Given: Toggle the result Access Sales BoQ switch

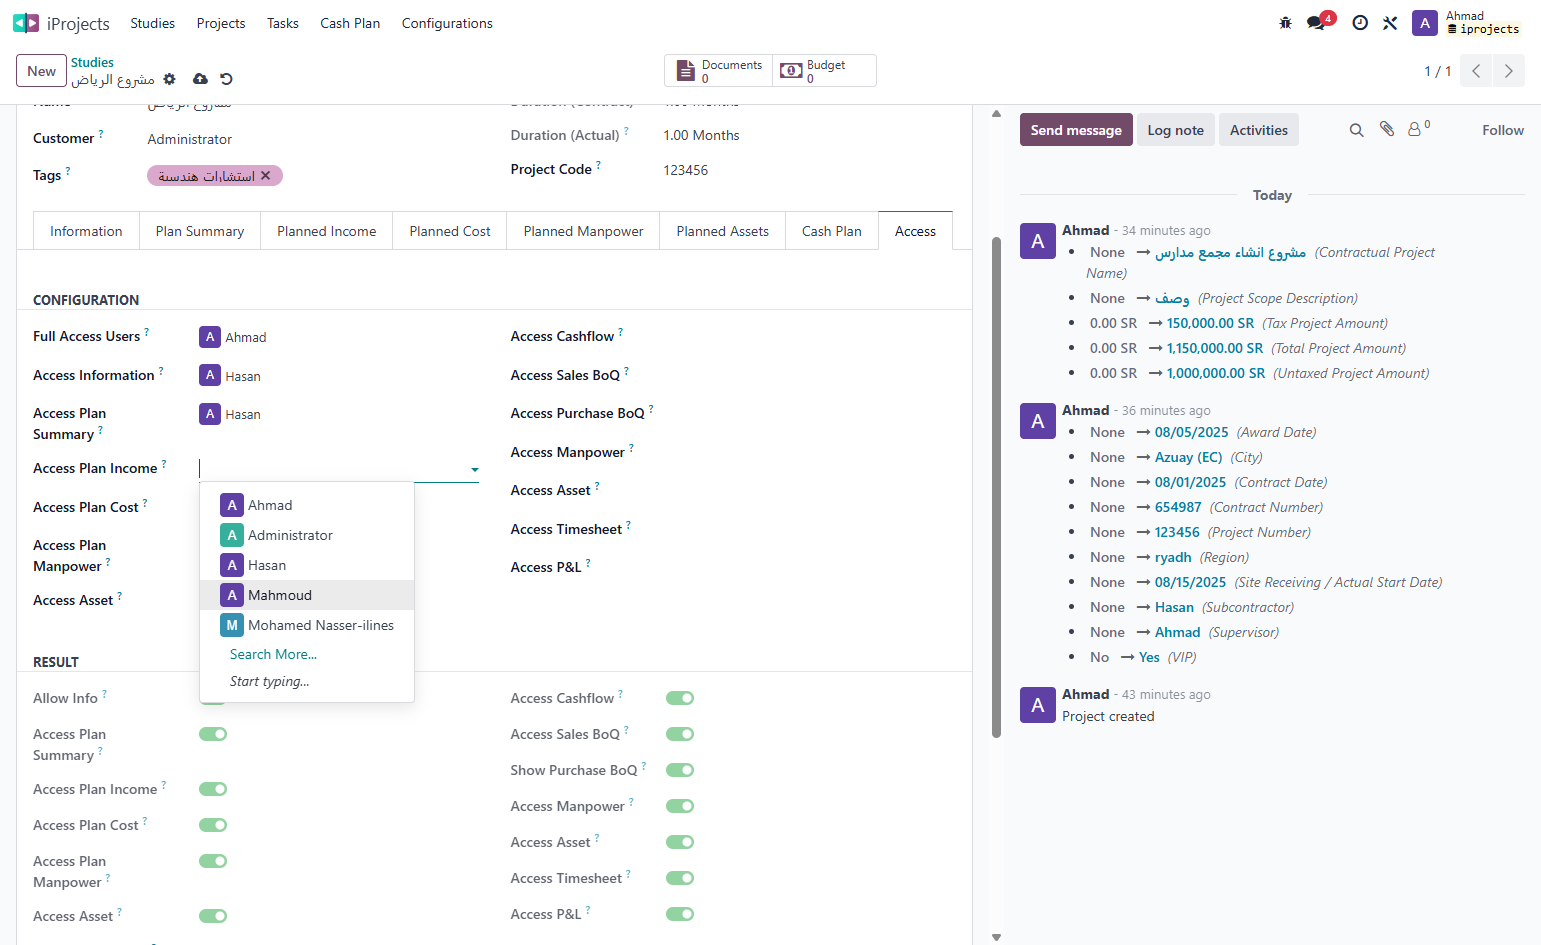Looking at the screenshot, I should coord(680,734).
